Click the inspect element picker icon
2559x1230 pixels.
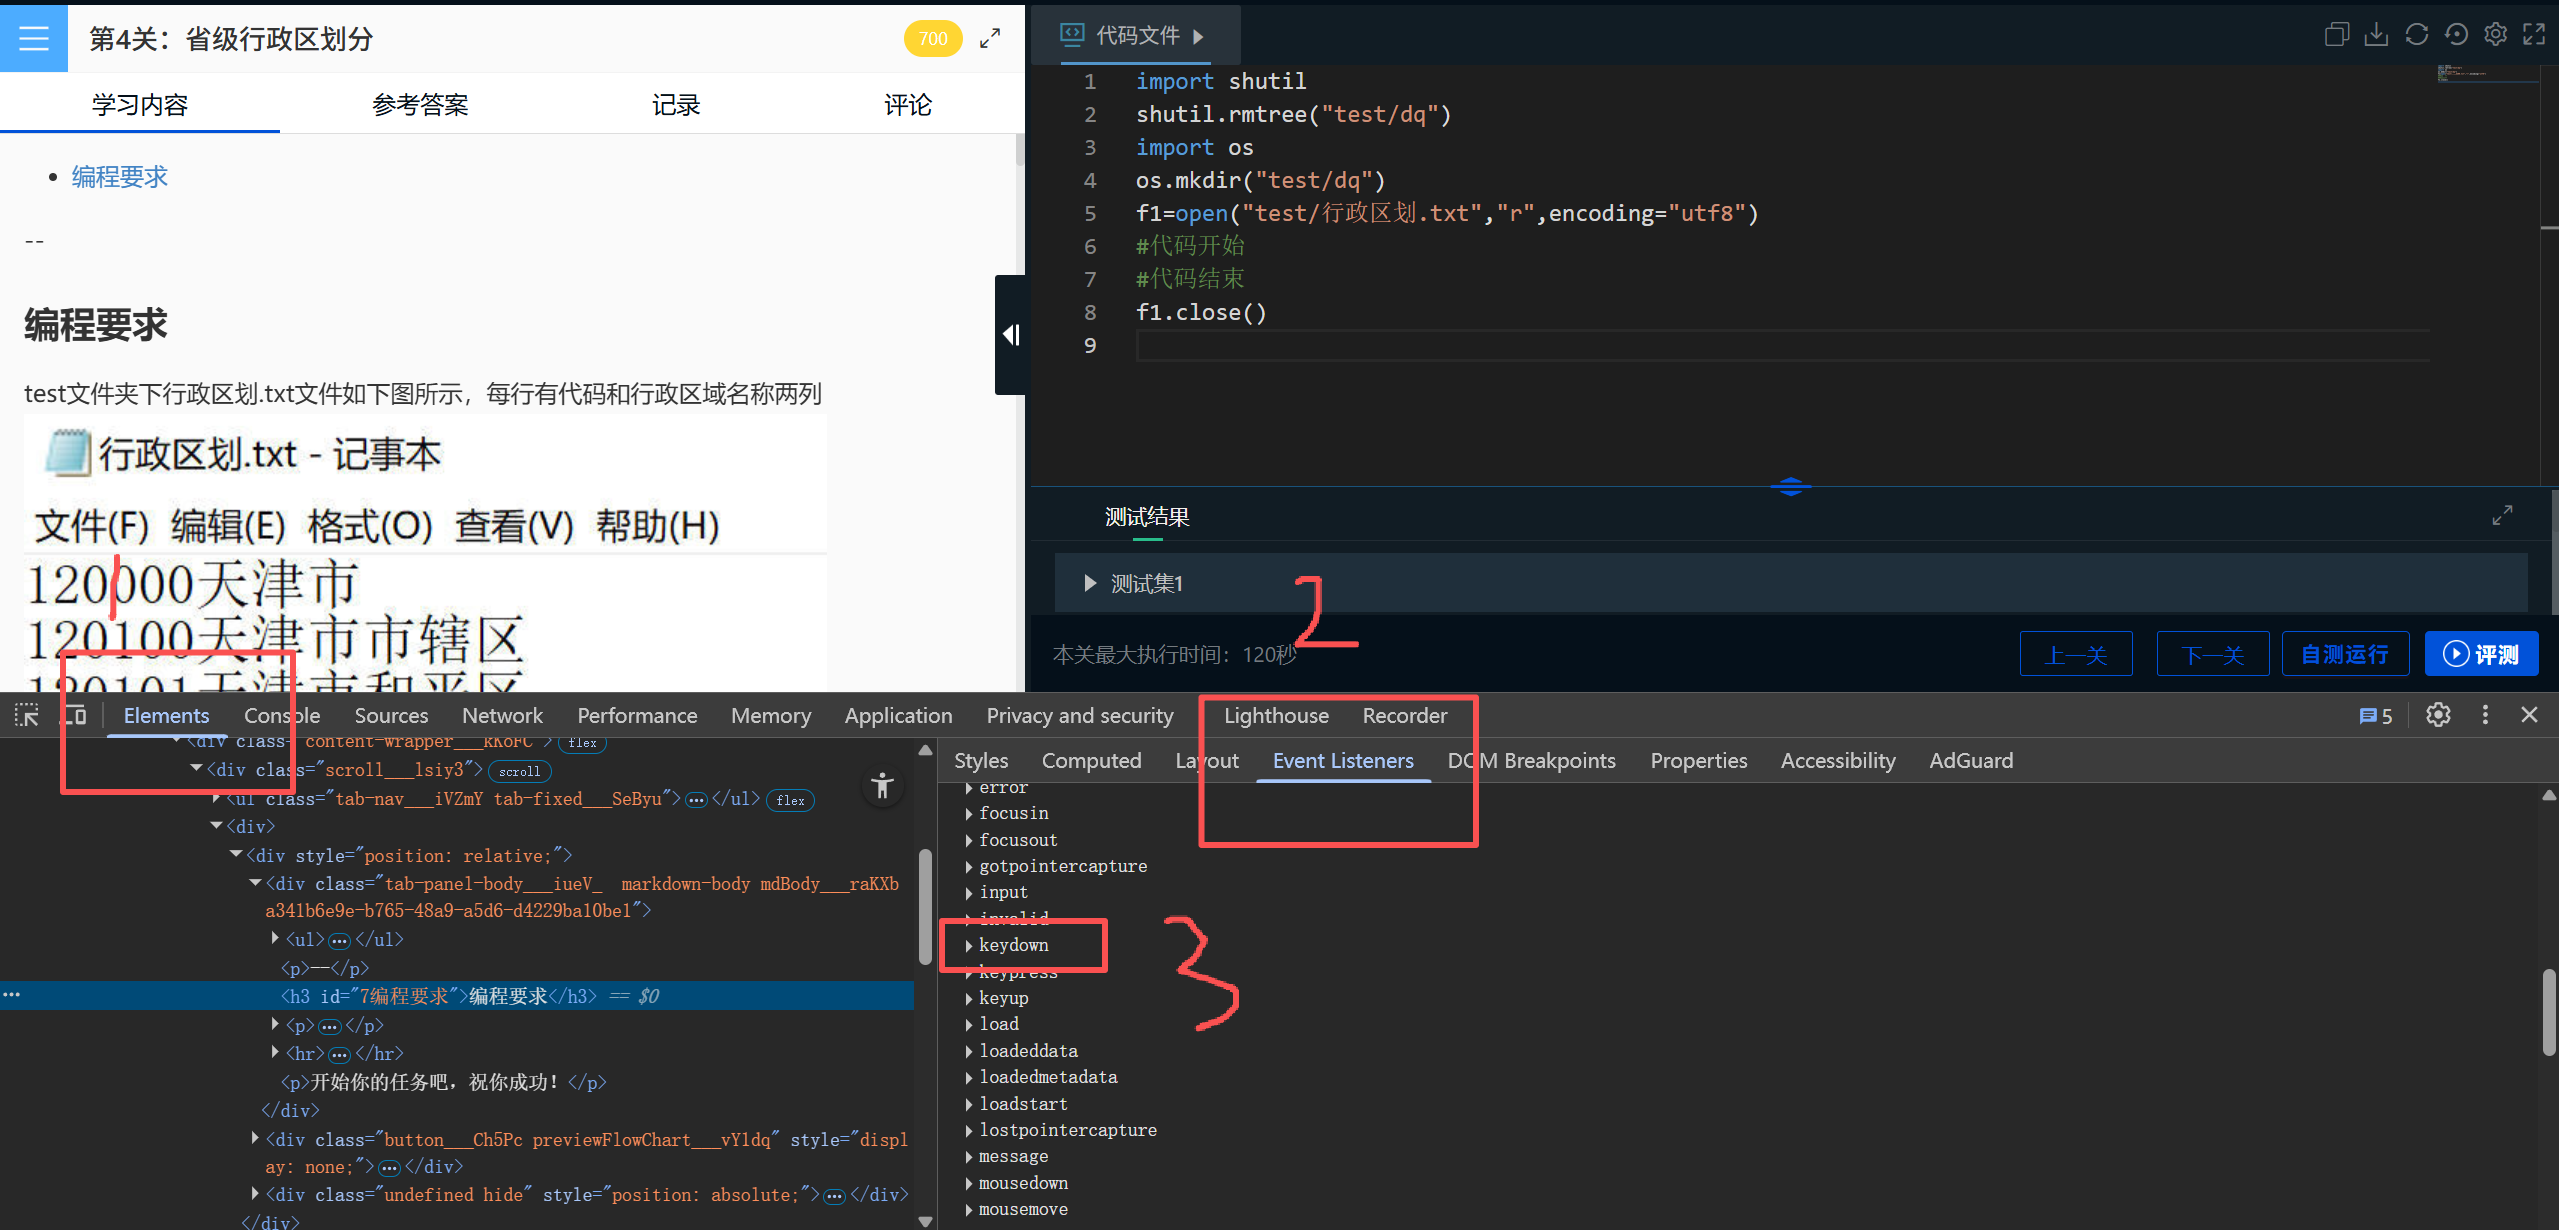(x=27, y=715)
